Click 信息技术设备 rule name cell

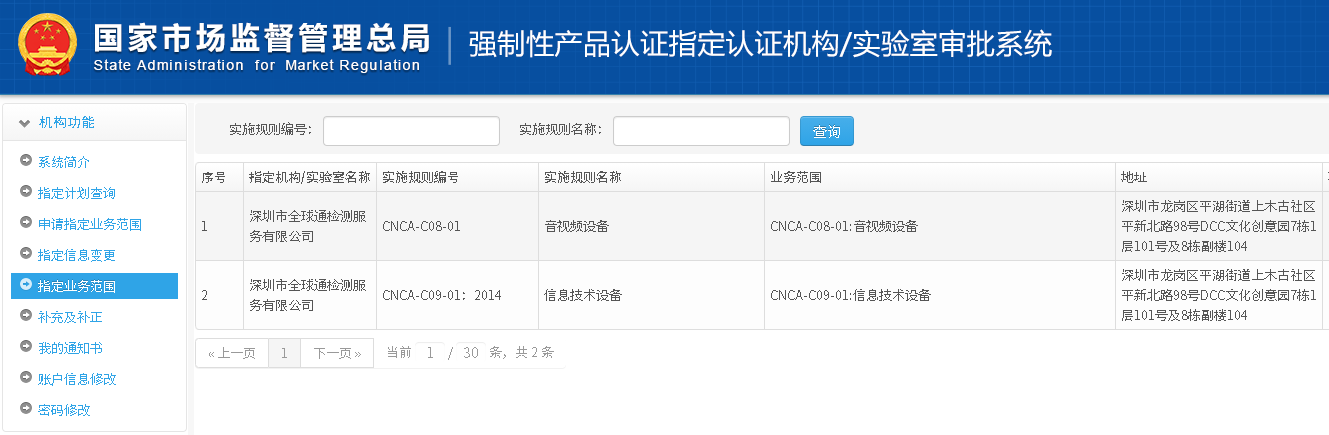tap(651, 295)
